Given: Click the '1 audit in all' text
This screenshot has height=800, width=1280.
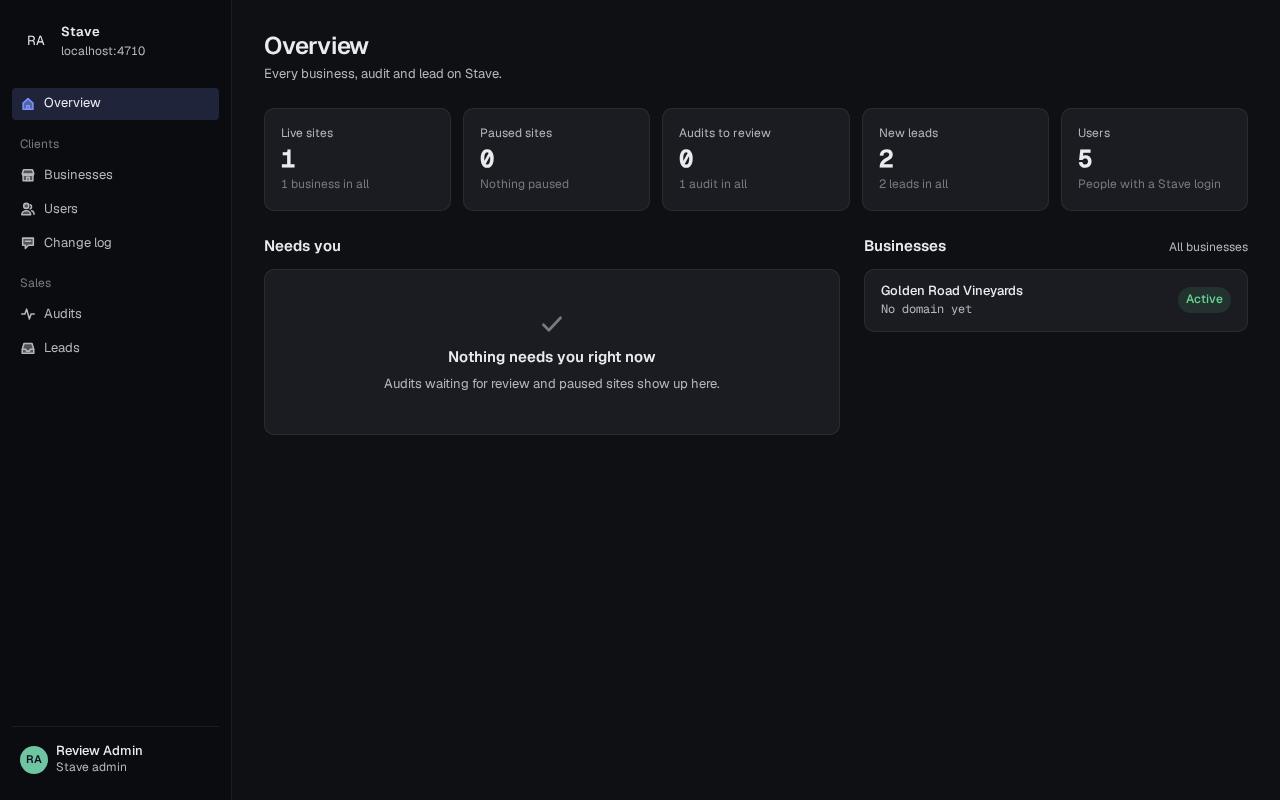Looking at the screenshot, I should tap(713, 184).
